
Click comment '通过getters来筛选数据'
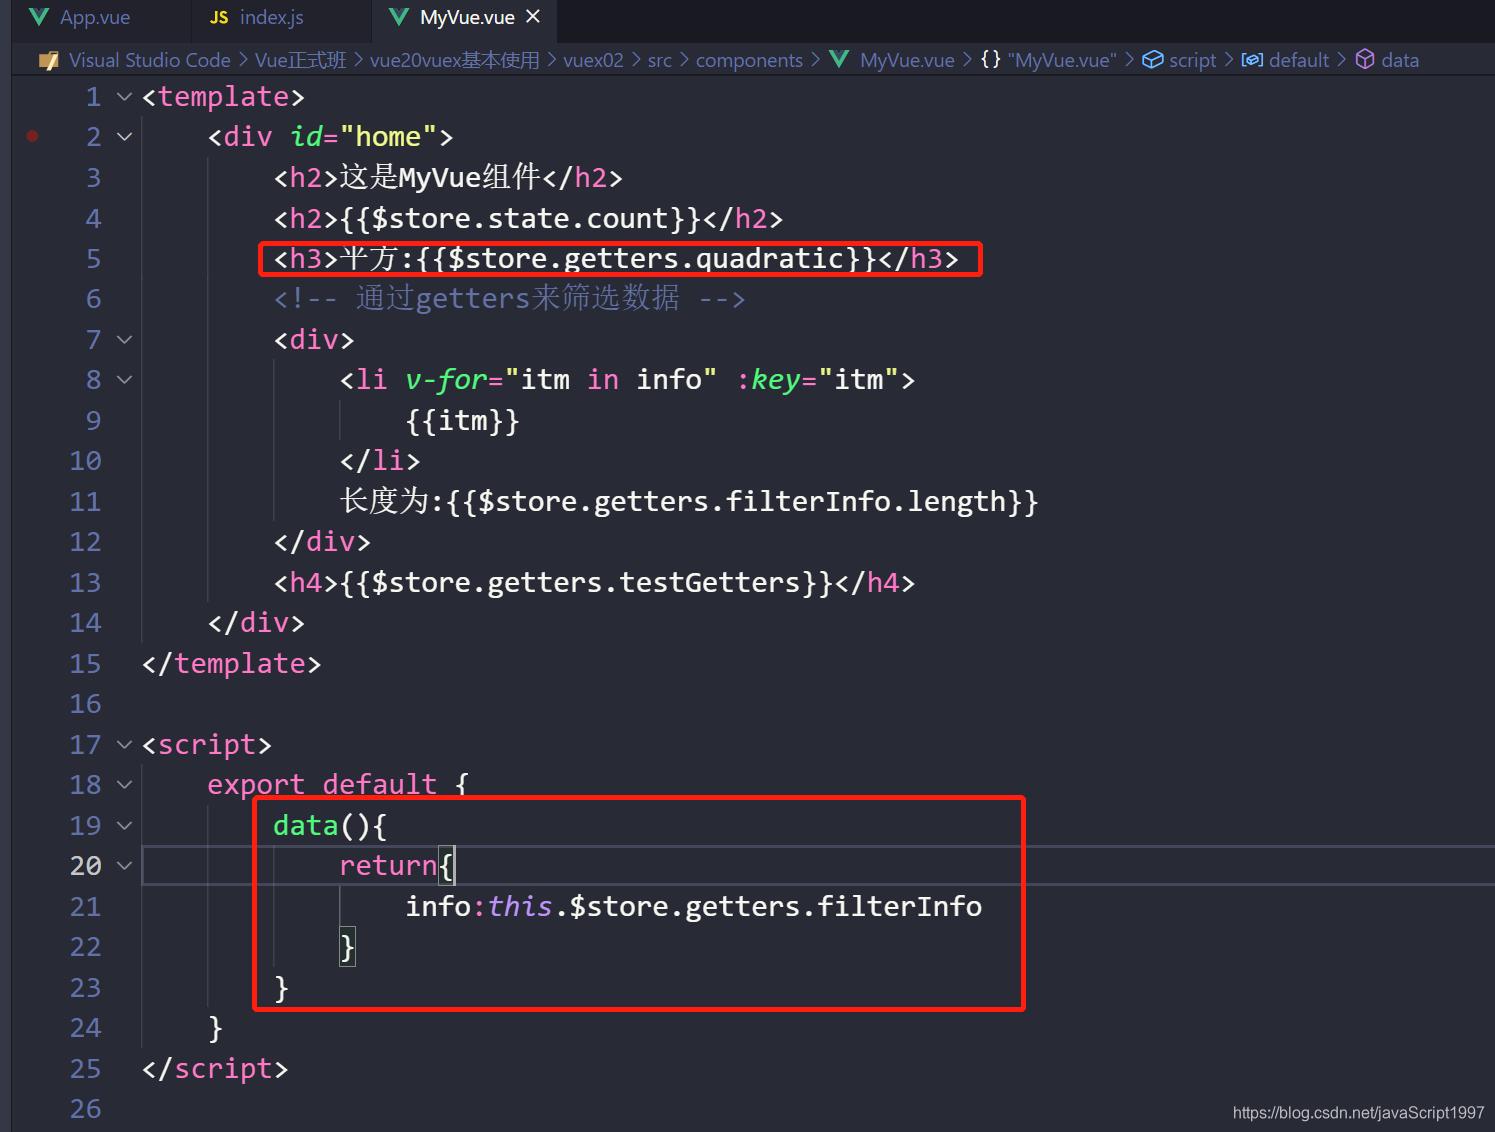tap(517, 298)
